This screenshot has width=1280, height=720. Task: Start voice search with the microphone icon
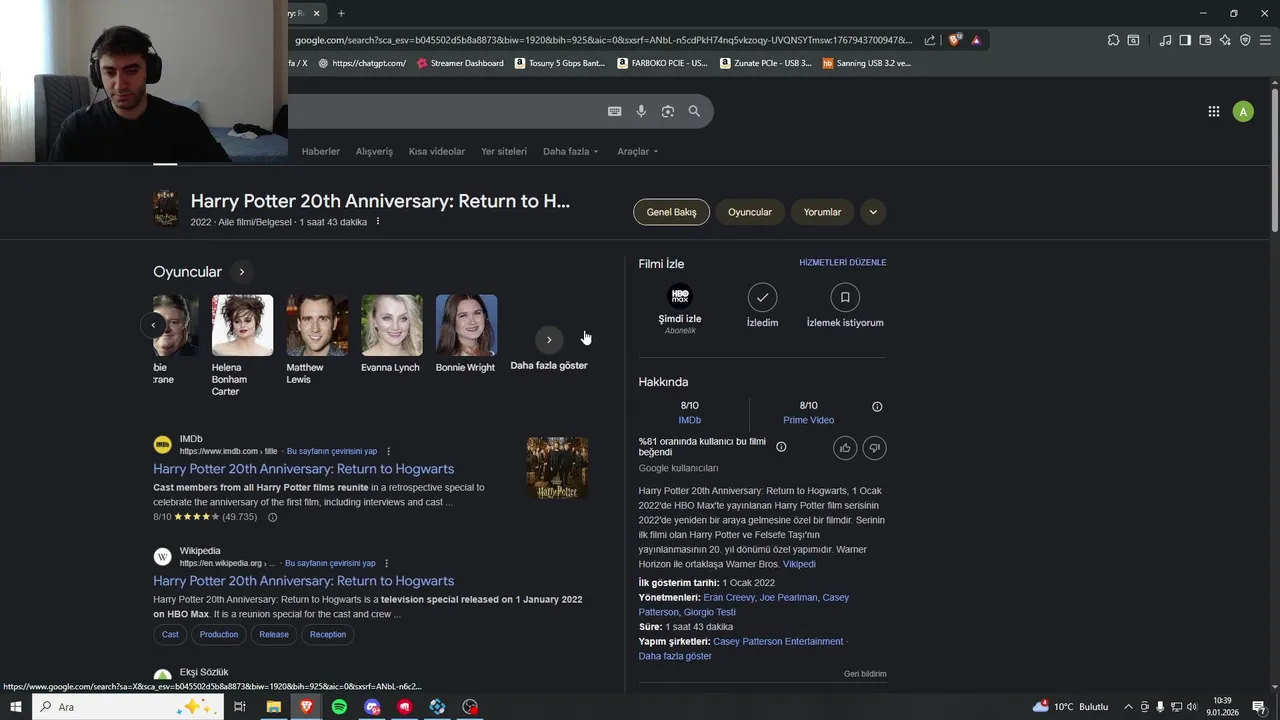point(641,111)
